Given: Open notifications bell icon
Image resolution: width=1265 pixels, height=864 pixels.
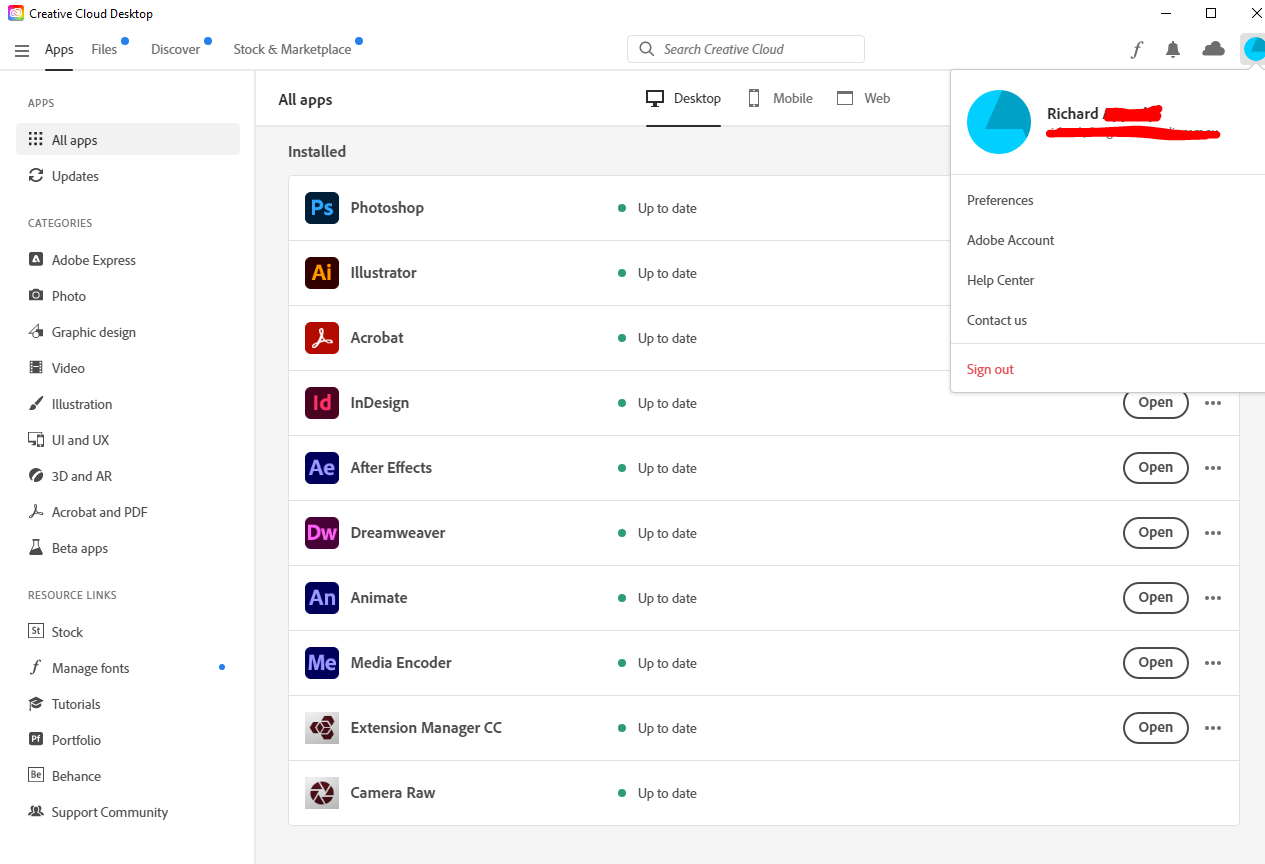Looking at the screenshot, I should [x=1173, y=49].
